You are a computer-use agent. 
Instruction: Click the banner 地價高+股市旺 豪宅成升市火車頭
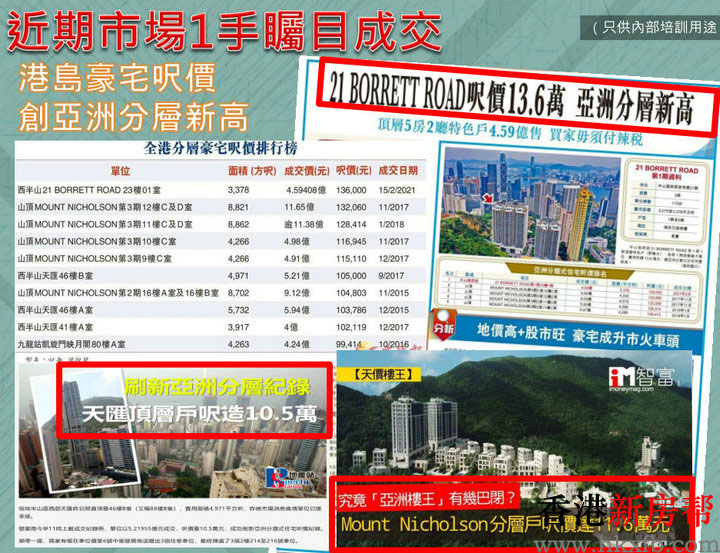tap(578, 335)
